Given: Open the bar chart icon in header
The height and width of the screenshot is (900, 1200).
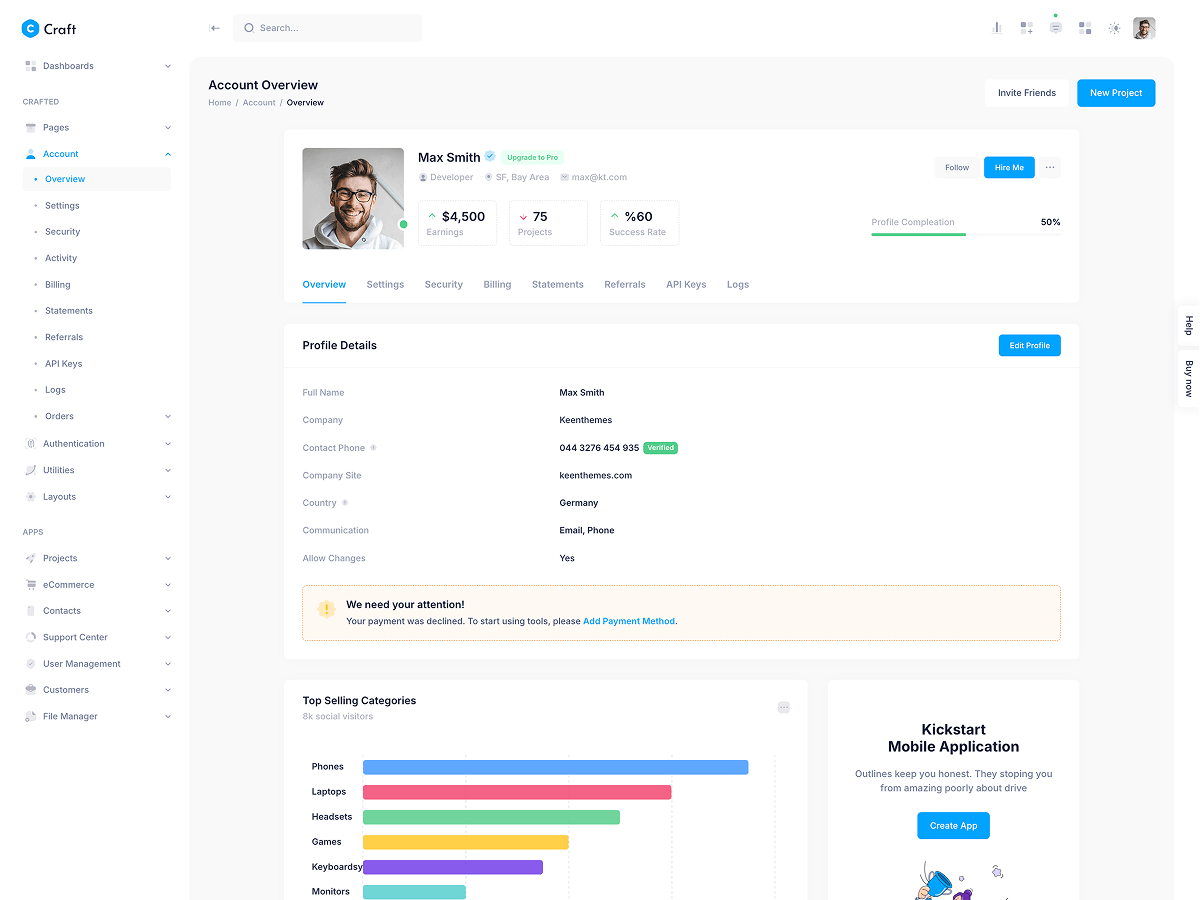Looking at the screenshot, I should pyautogui.click(x=996, y=28).
